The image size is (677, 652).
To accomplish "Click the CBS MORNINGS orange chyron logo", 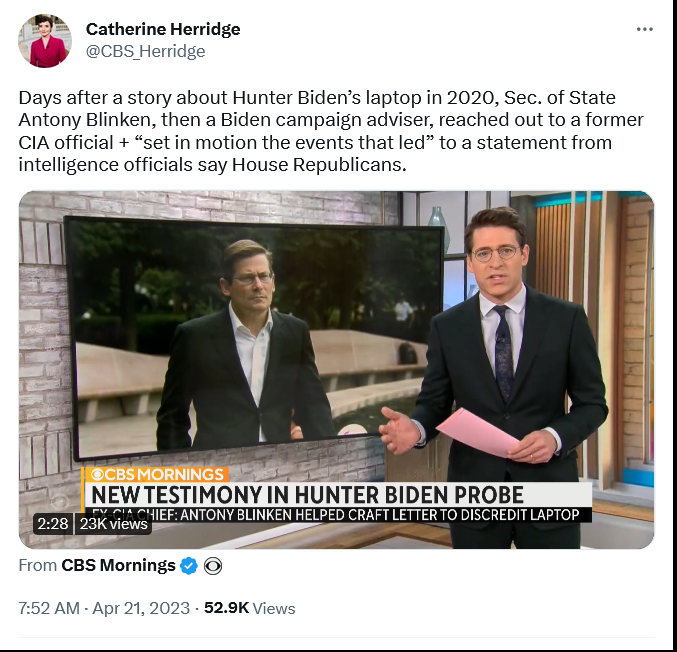I will [157, 475].
